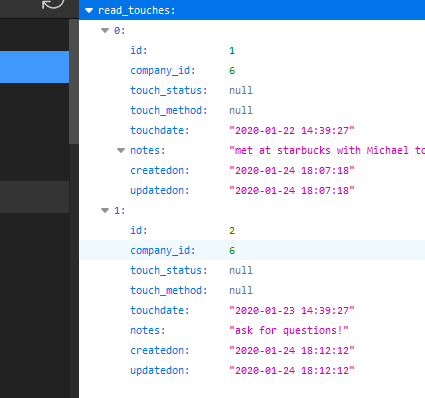The width and height of the screenshot is (425, 398).
Task: Click the highlighted company_id row in item 1
Action: point(252,250)
